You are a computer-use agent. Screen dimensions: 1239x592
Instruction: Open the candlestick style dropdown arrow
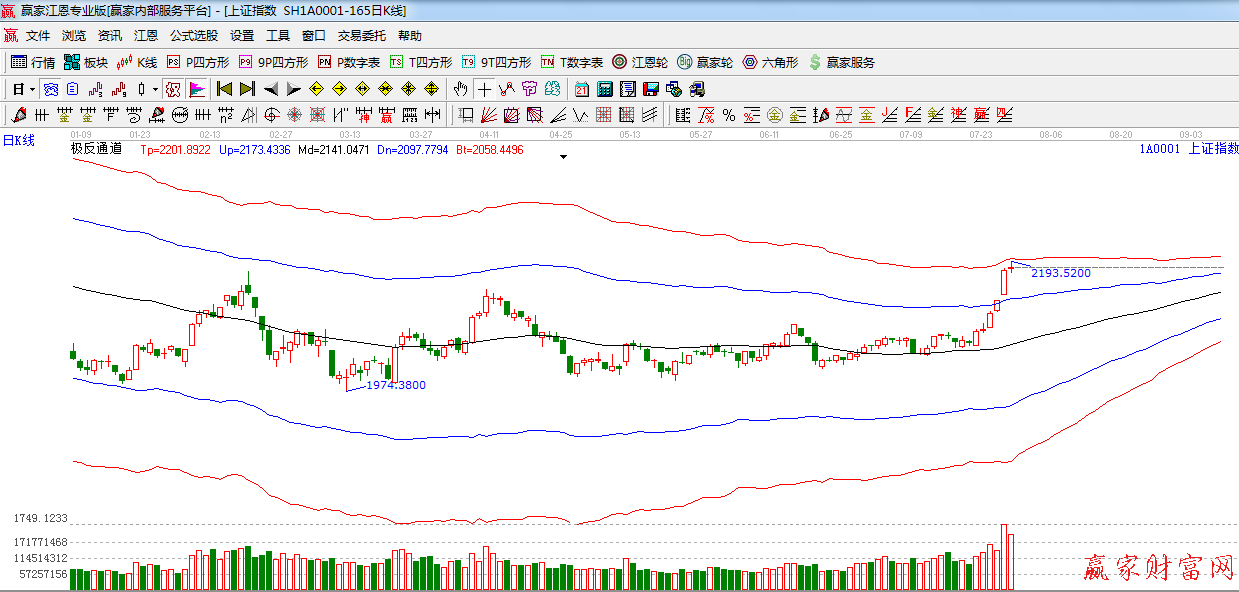click(x=155, y=89)
